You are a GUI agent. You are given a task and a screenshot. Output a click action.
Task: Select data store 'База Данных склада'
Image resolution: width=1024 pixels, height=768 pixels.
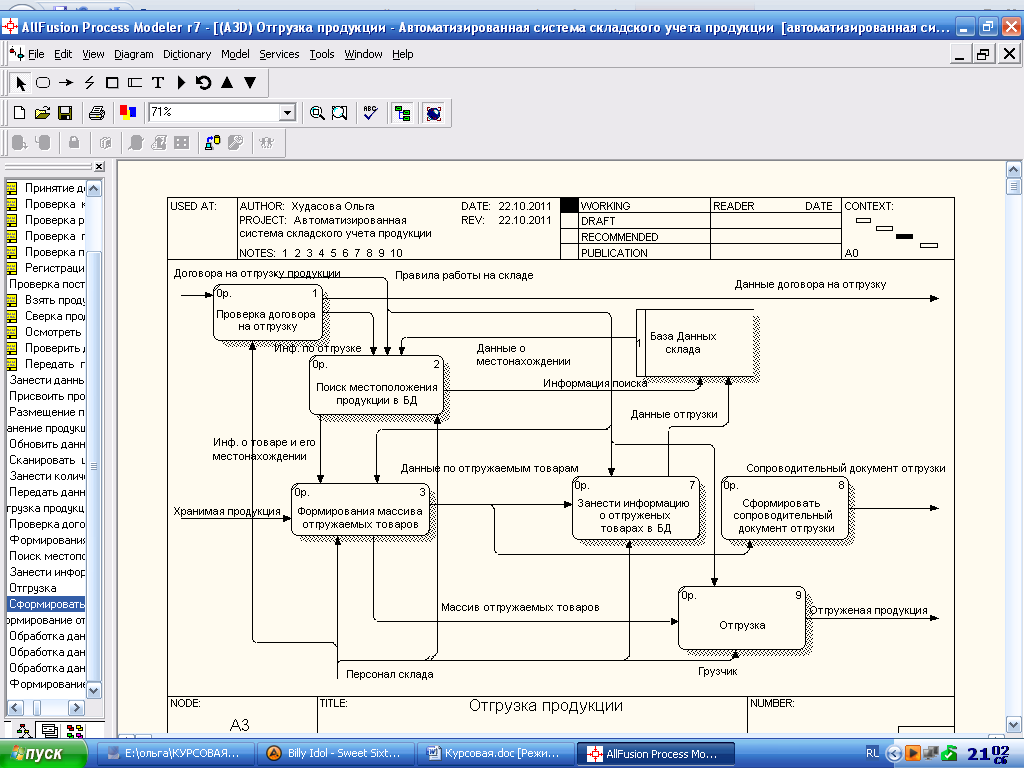(x=696, y=342)
